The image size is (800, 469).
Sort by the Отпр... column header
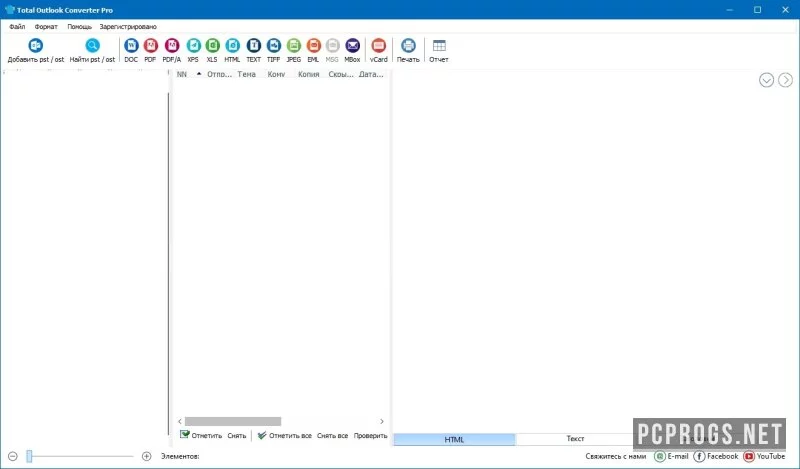point(219,75)
